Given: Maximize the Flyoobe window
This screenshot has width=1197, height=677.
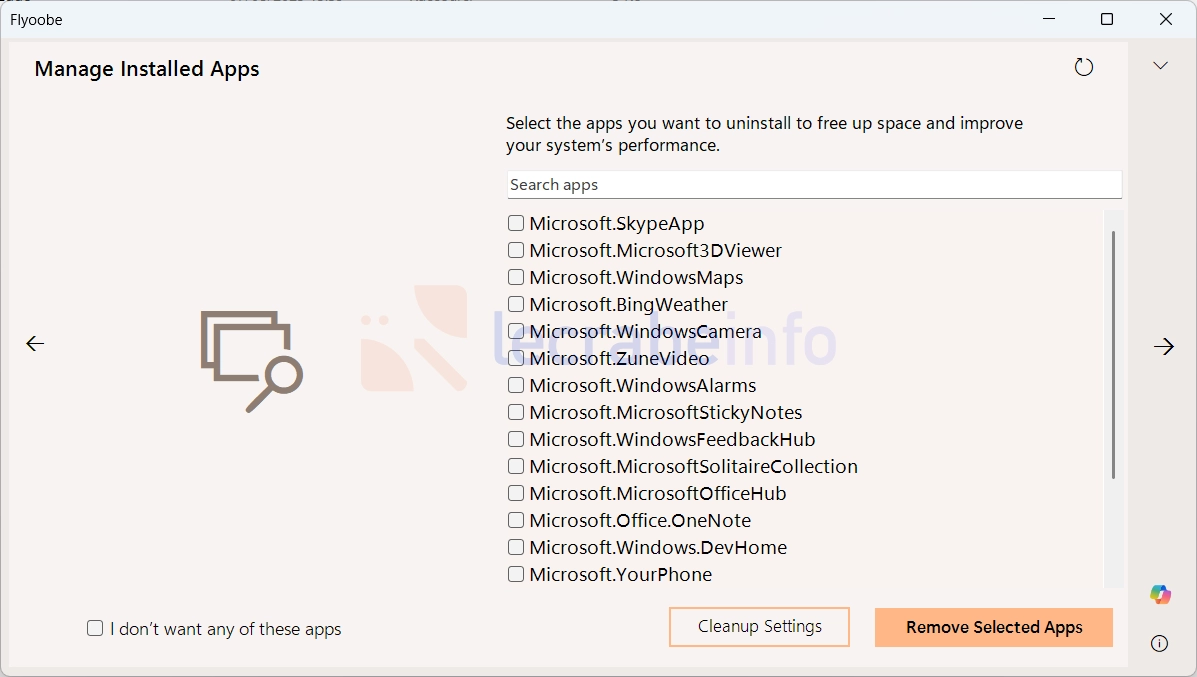Looking at the screenshot, I should 1107,19.
